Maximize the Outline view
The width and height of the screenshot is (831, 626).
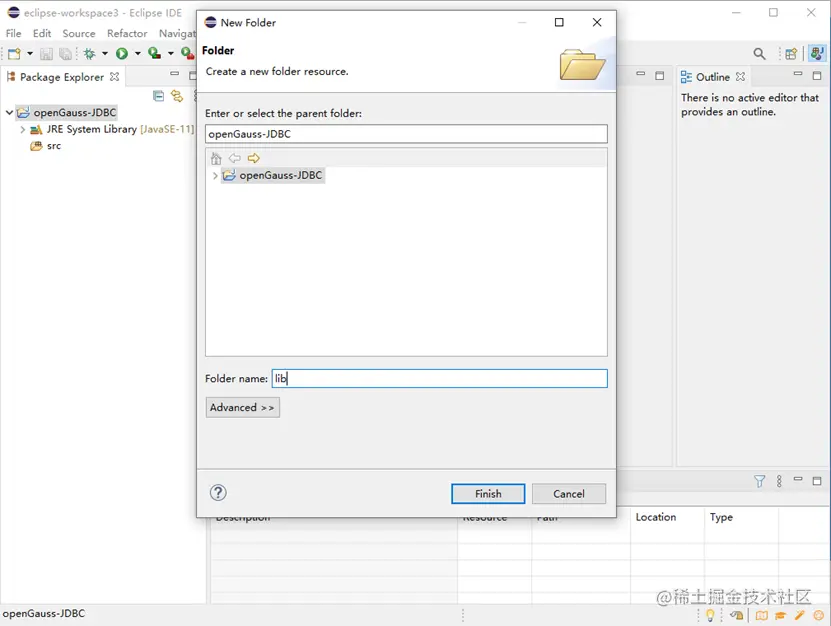coord(817,76)
